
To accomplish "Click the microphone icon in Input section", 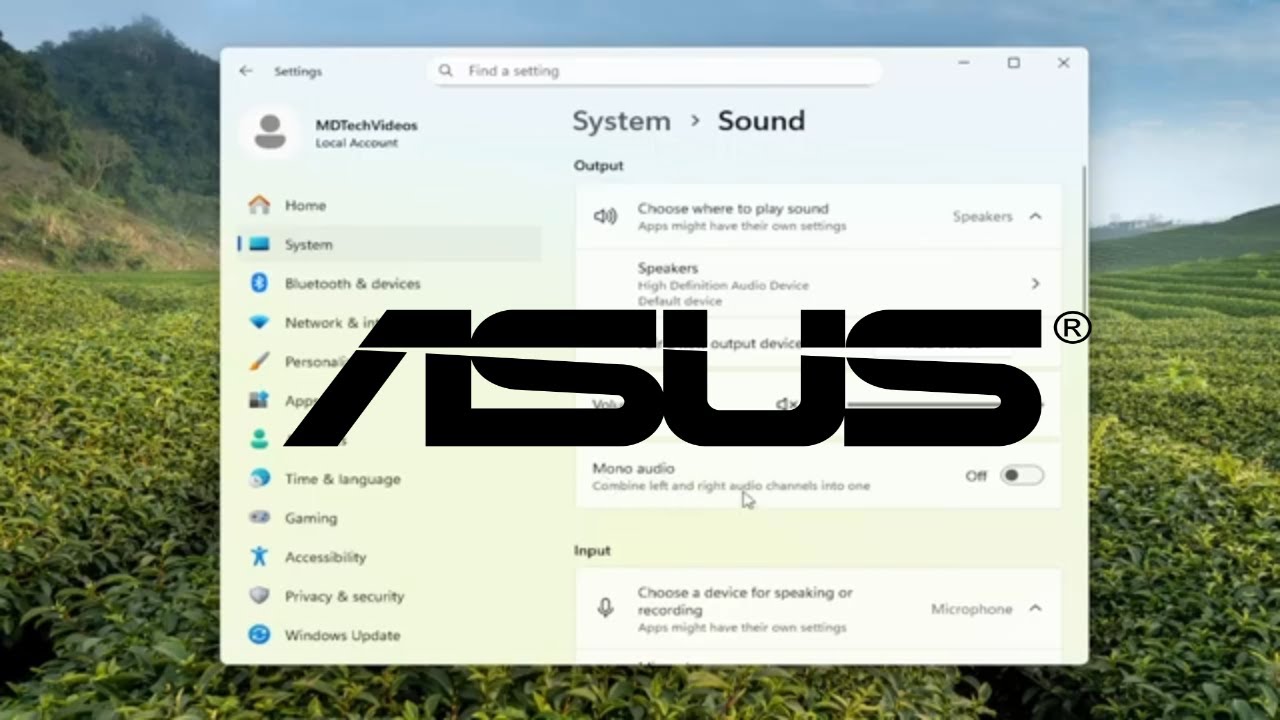I will tap(605, 608).
